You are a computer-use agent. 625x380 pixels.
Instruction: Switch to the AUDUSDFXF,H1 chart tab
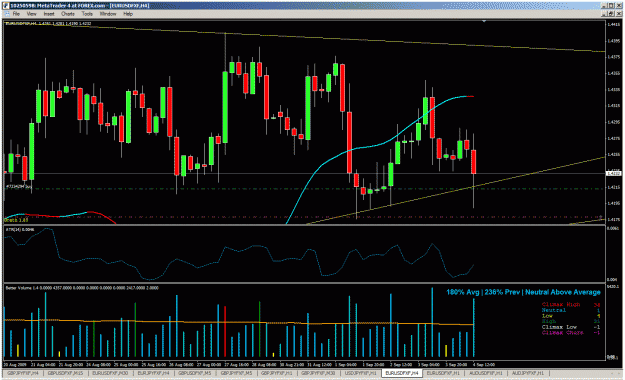tap(485, 373)
